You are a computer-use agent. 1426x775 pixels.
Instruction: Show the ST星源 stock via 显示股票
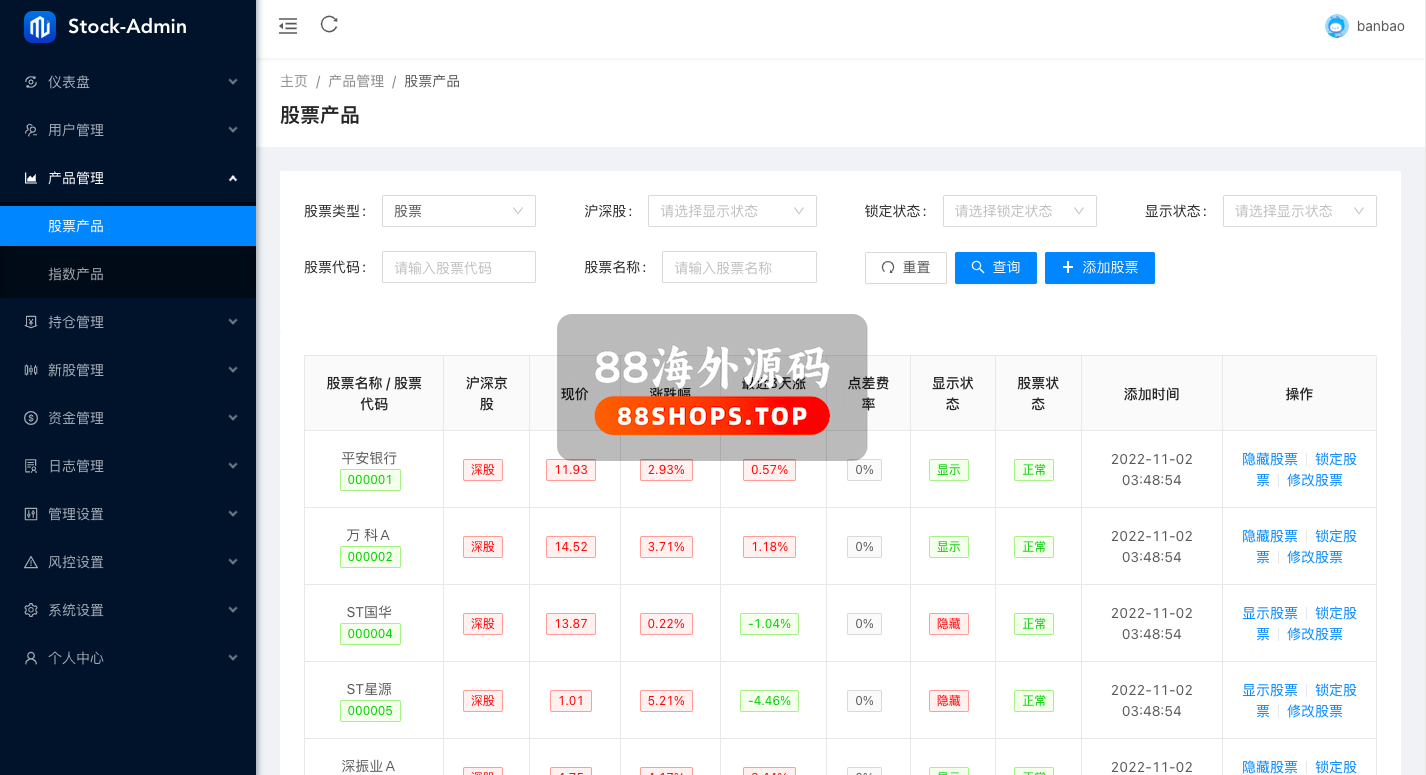tap(1269, 690)
